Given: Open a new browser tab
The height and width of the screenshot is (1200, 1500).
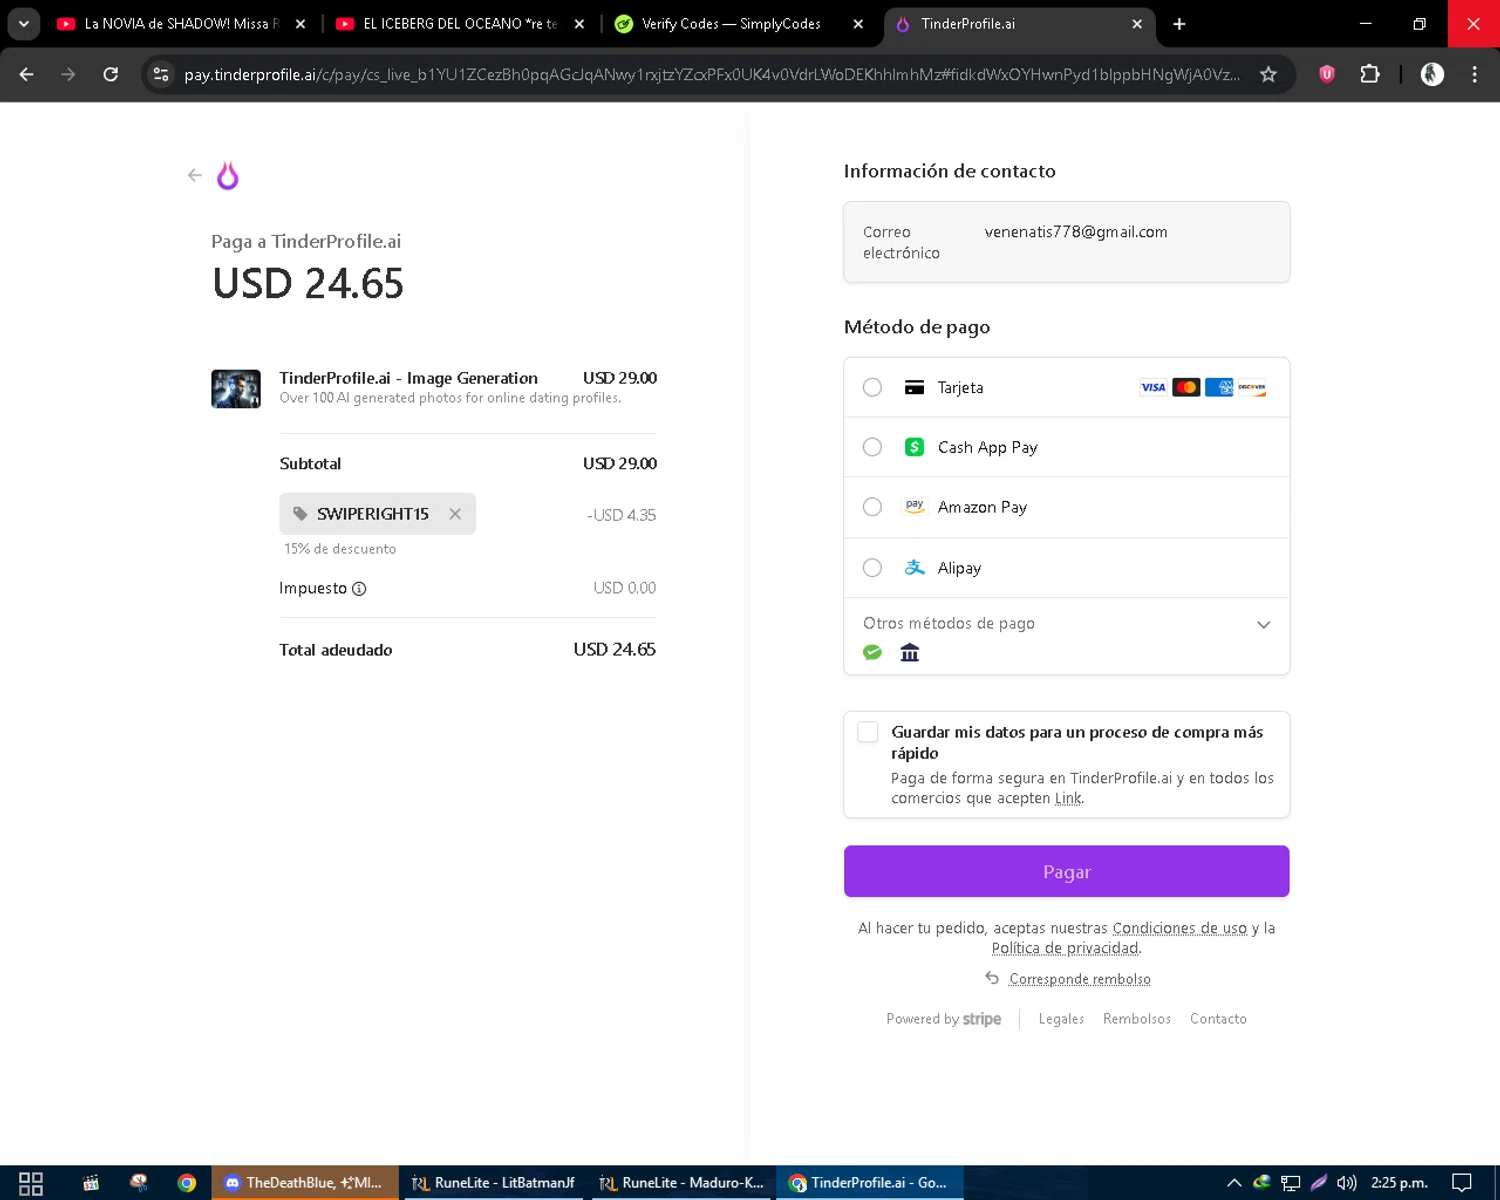Looking at the screenshot, I should (x=1179, y=24).
